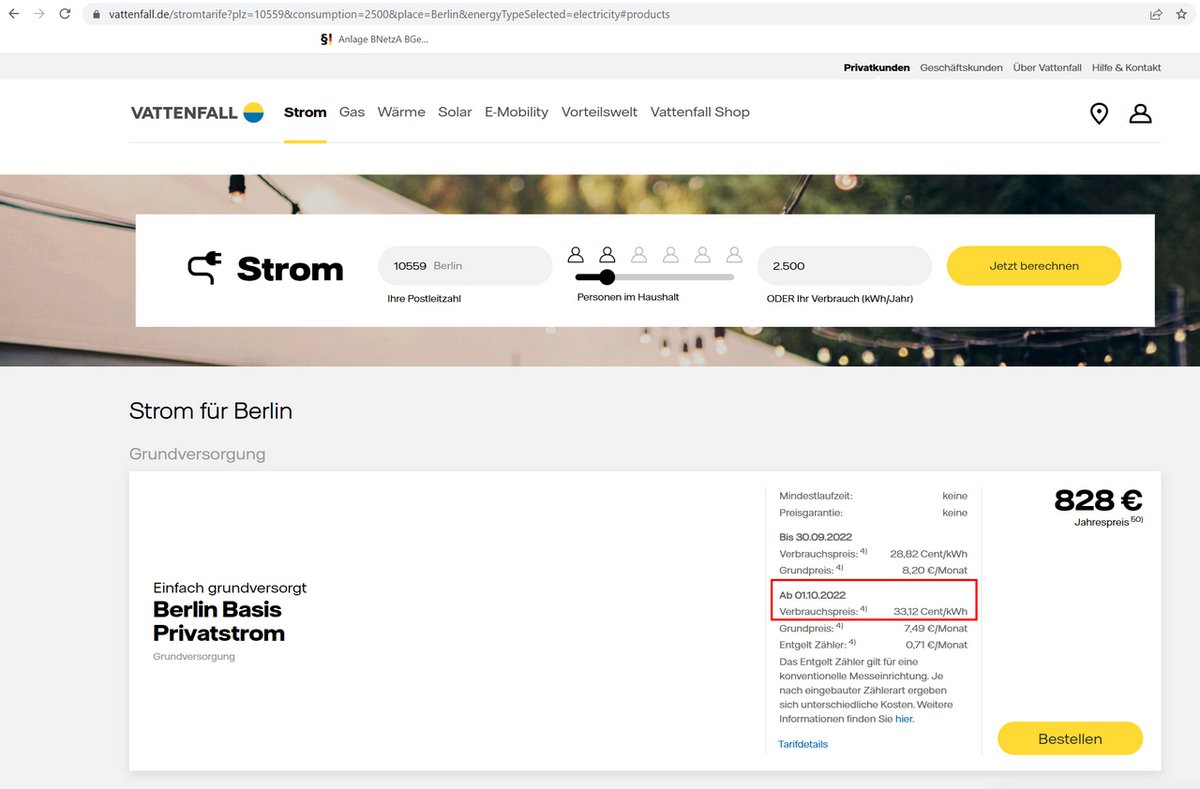Click the 33,12 Cent/kWh price value
This screenshot has height=789, width=1200.
click(x=930, y=612)
